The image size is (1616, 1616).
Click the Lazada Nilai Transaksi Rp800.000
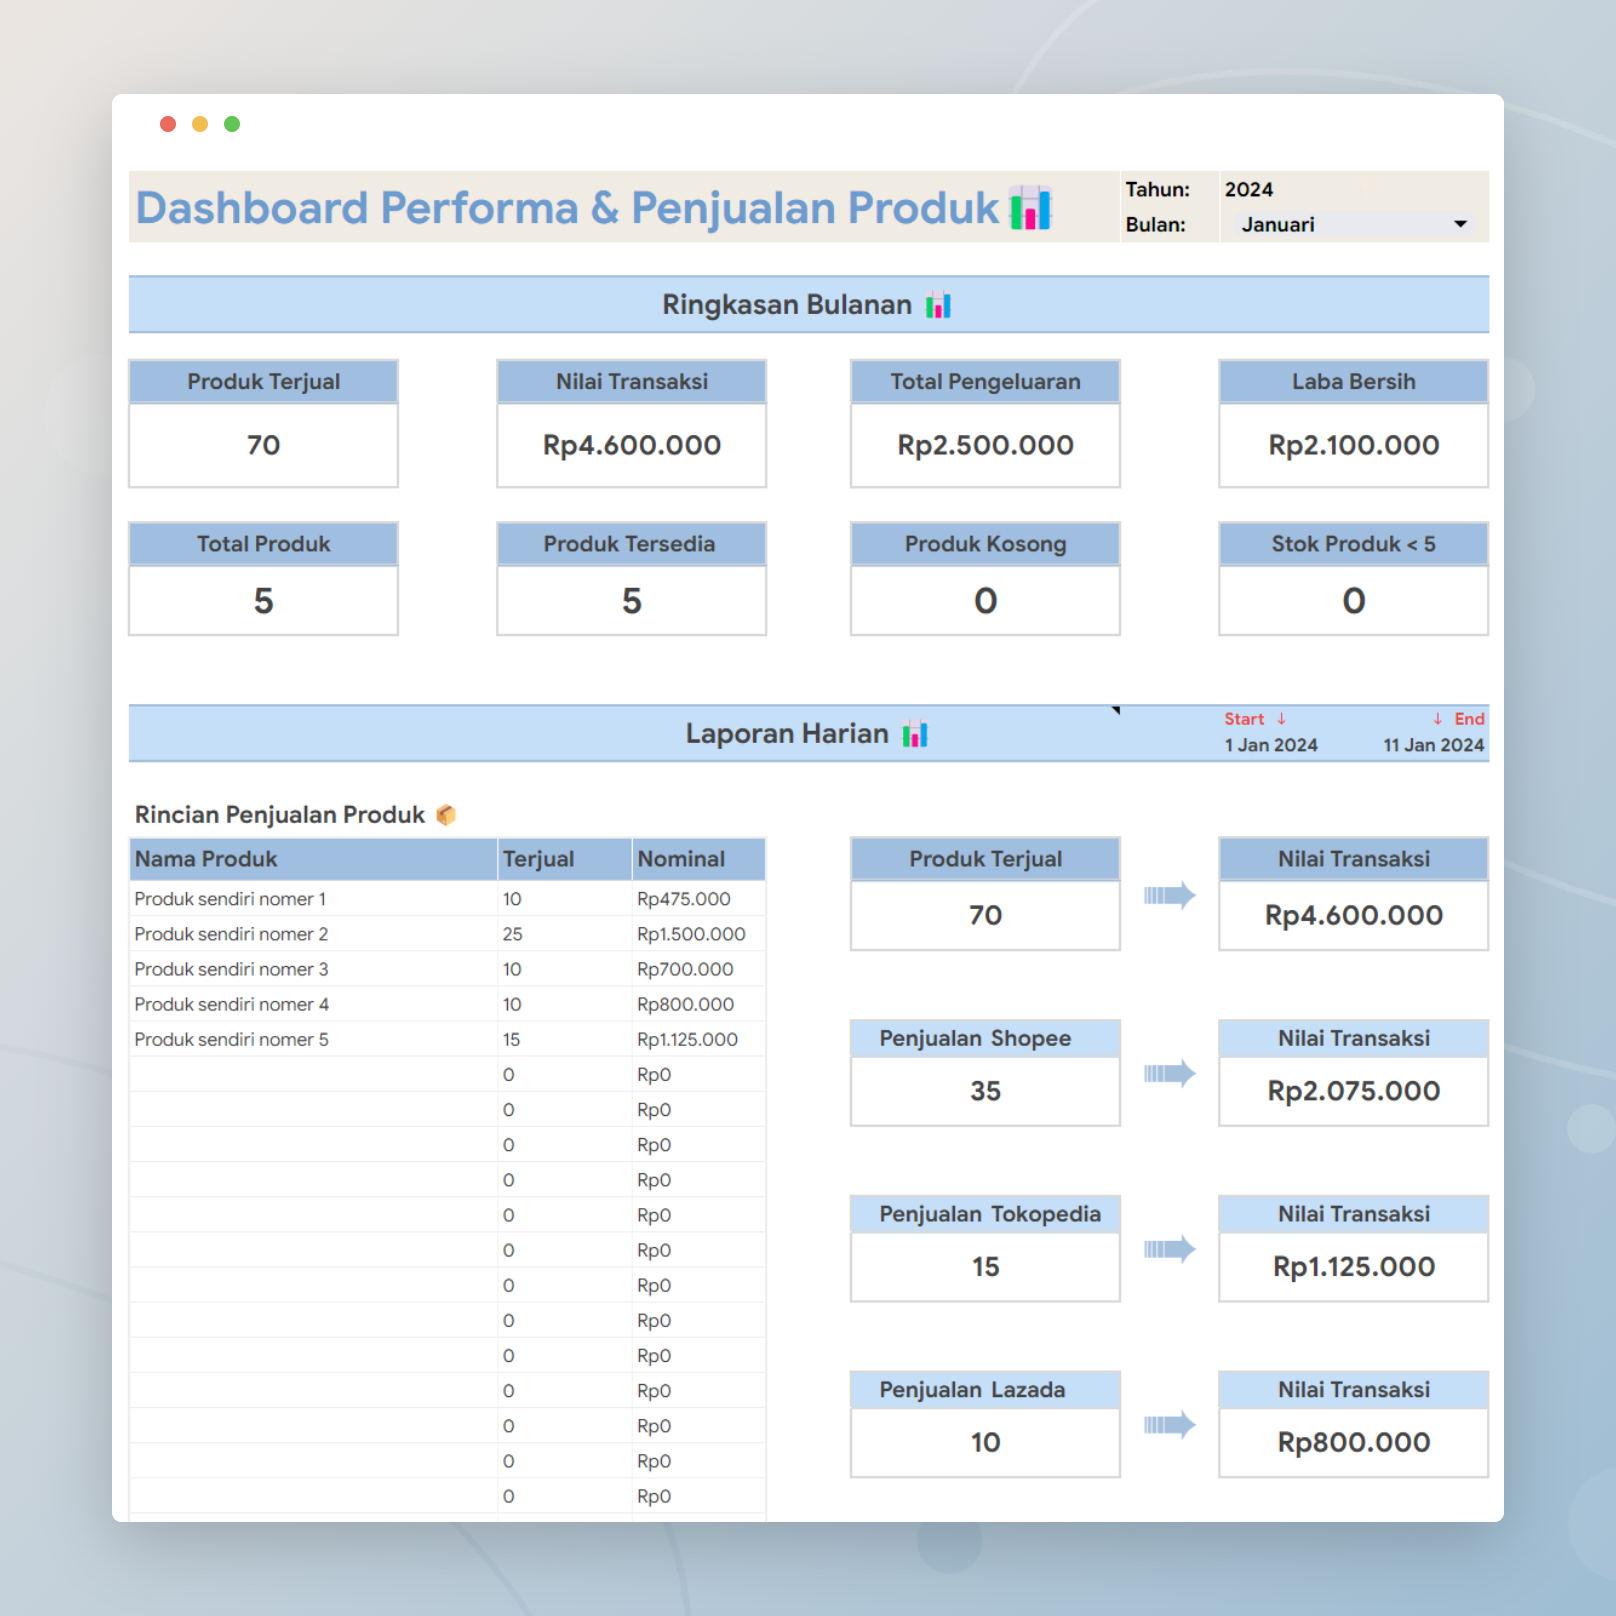[x=1353, y=1442]
